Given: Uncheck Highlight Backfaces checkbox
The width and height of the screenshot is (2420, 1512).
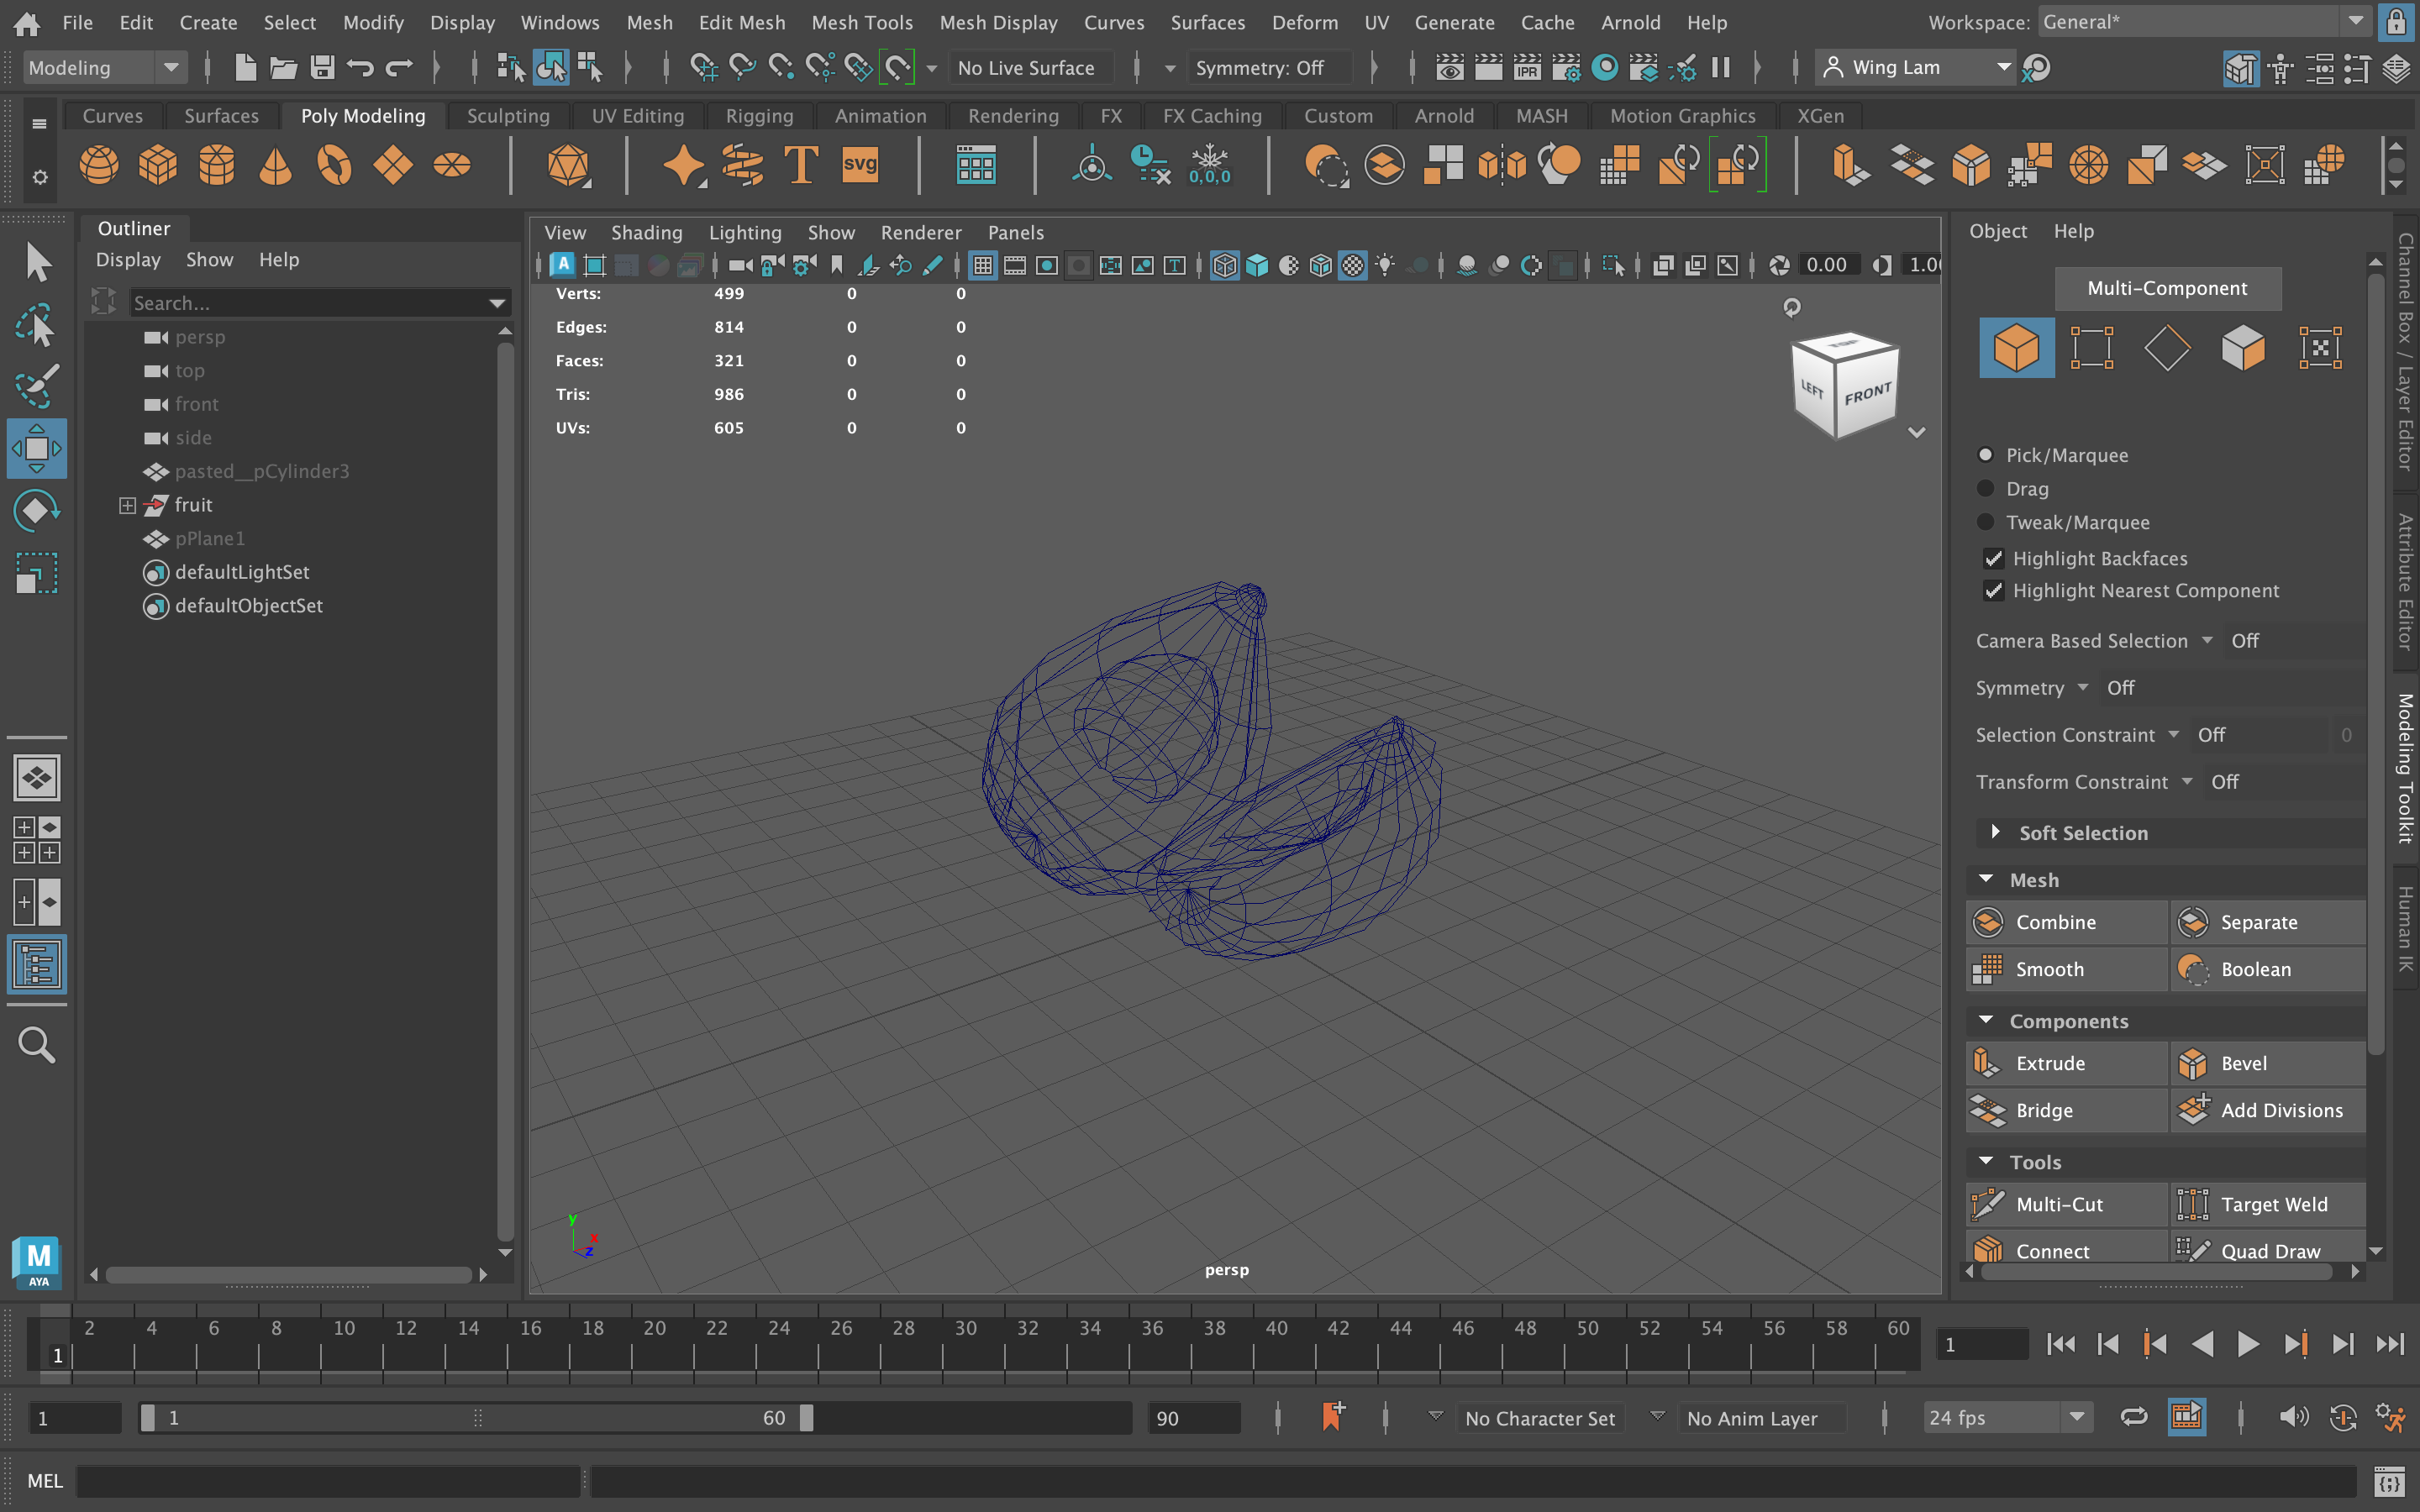Looking at the screenshot, I should [x=1993, y=559].
